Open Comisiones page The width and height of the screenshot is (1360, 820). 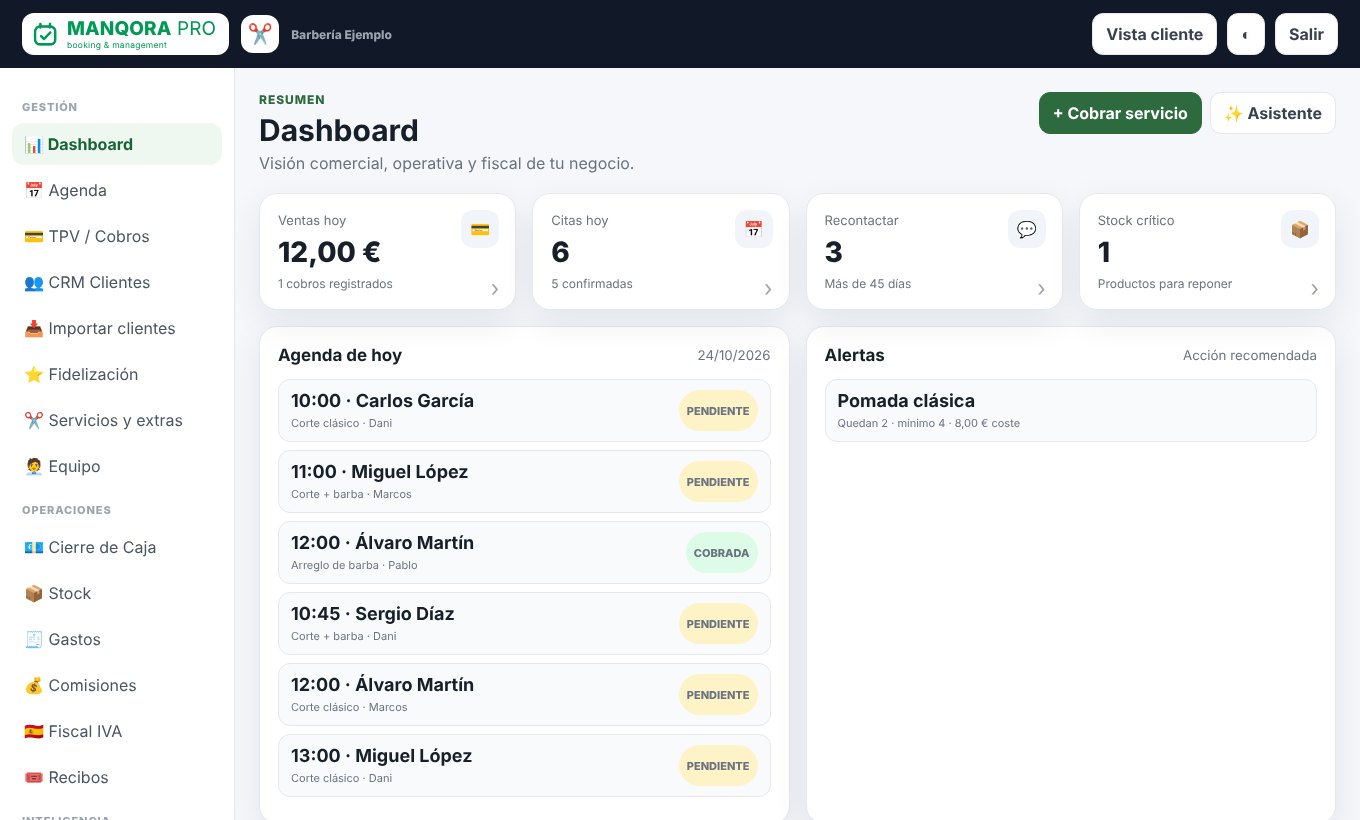pyautogui.click(x=117, y=685)
